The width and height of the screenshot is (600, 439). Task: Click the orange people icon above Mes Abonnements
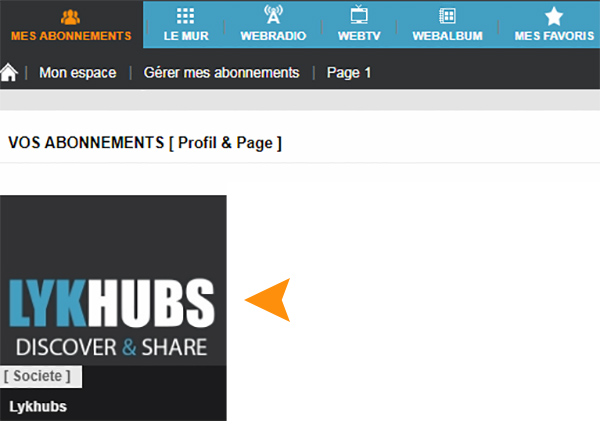pos(70,17)
